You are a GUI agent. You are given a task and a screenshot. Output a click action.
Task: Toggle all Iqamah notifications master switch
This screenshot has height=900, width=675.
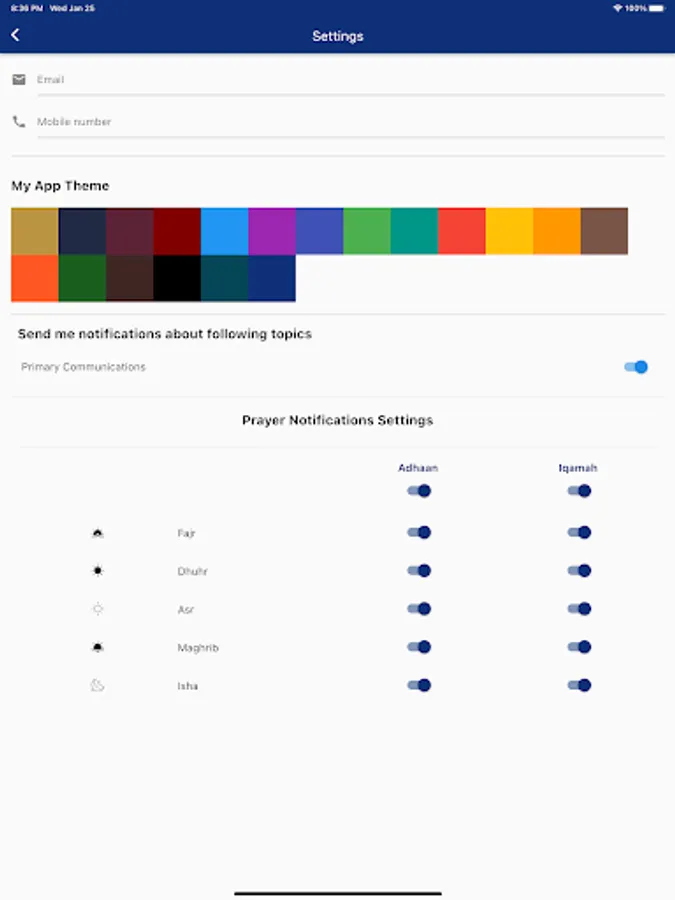tap(579, 491)
